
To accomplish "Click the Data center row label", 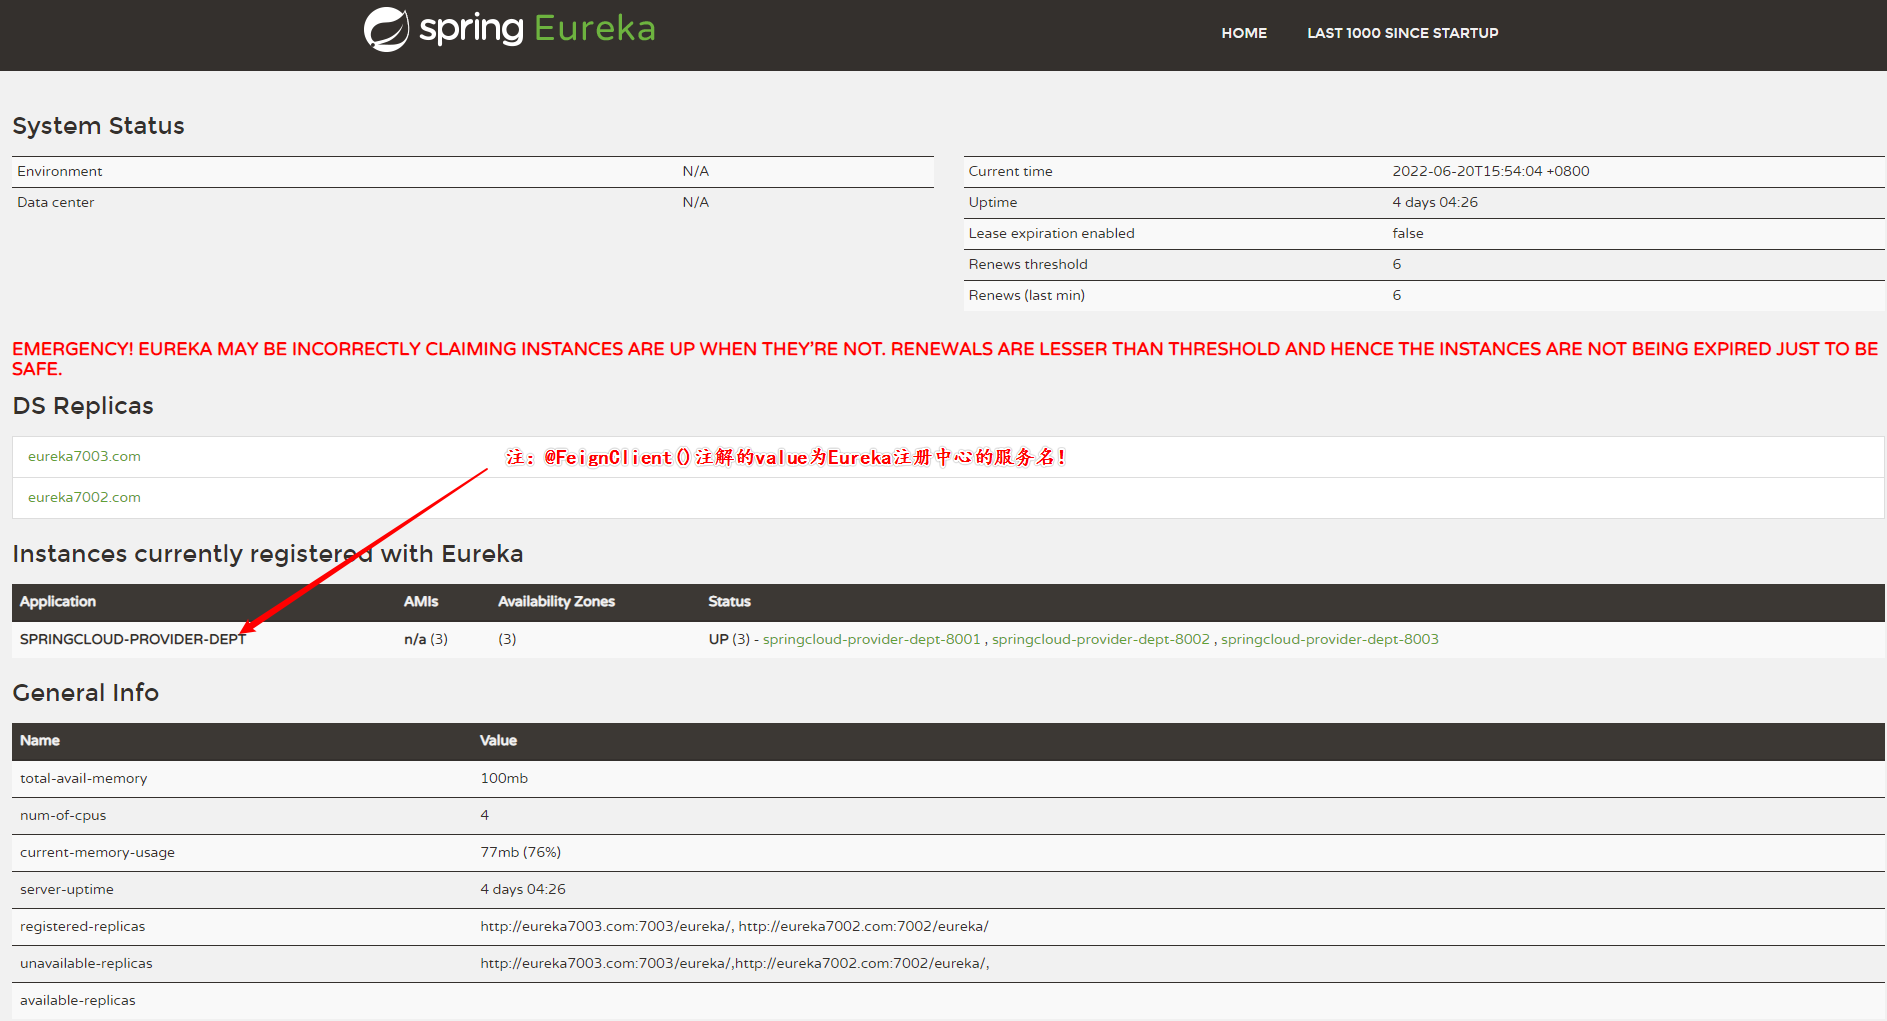I will (56, 202).
